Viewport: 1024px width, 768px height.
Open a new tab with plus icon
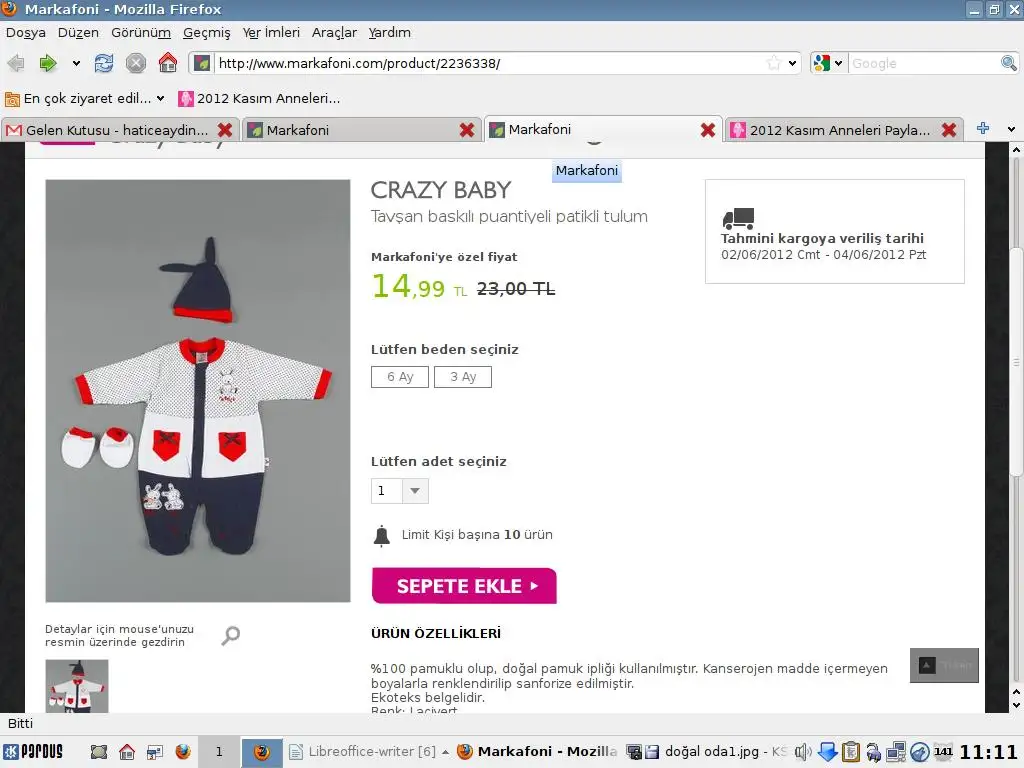[x=983, y=129]
